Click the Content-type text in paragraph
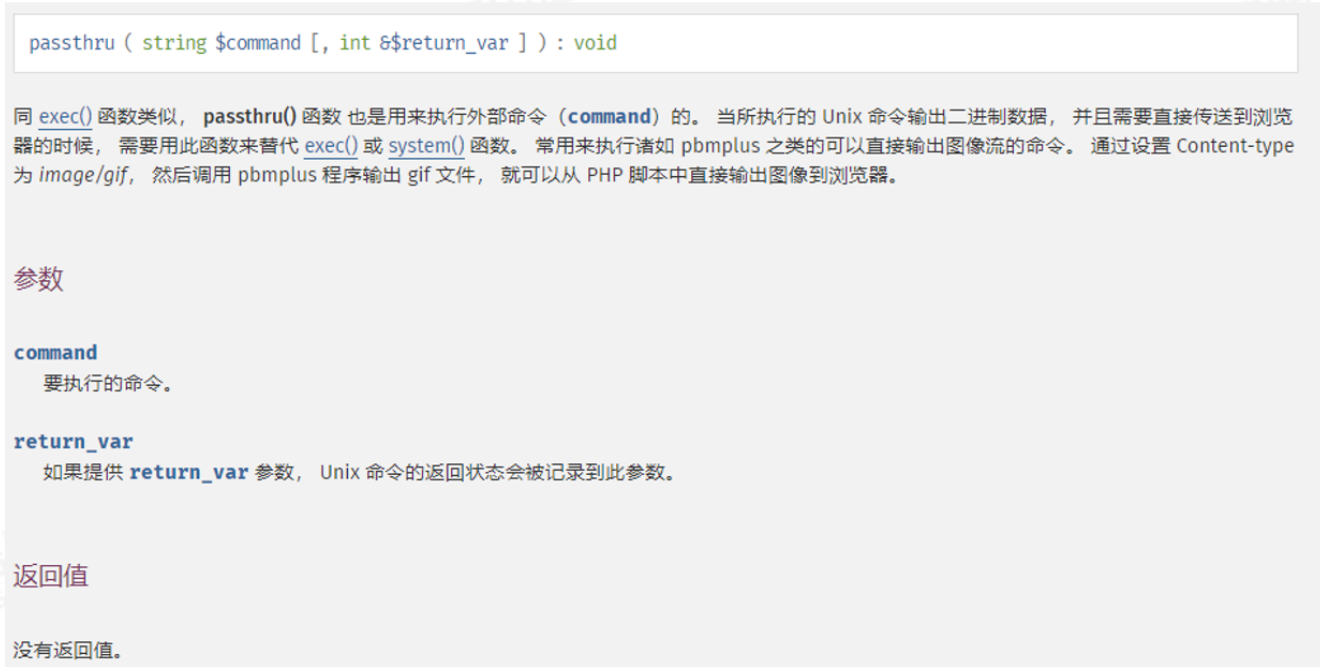The image size is (1320, 667). coord(1235,146)
